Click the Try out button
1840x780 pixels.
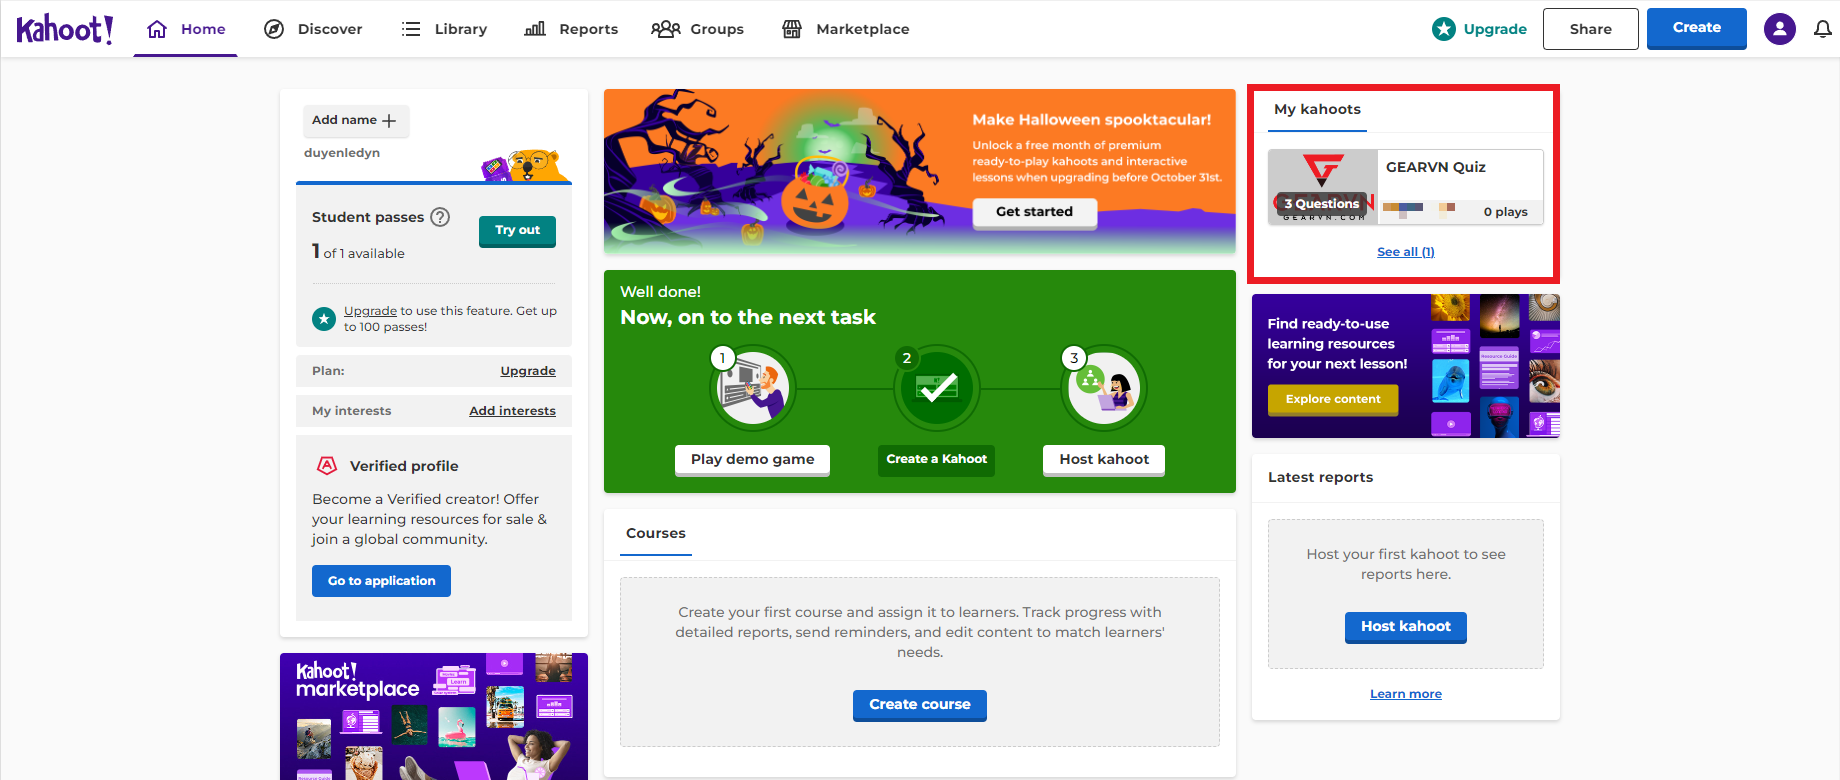coord(517,230)
